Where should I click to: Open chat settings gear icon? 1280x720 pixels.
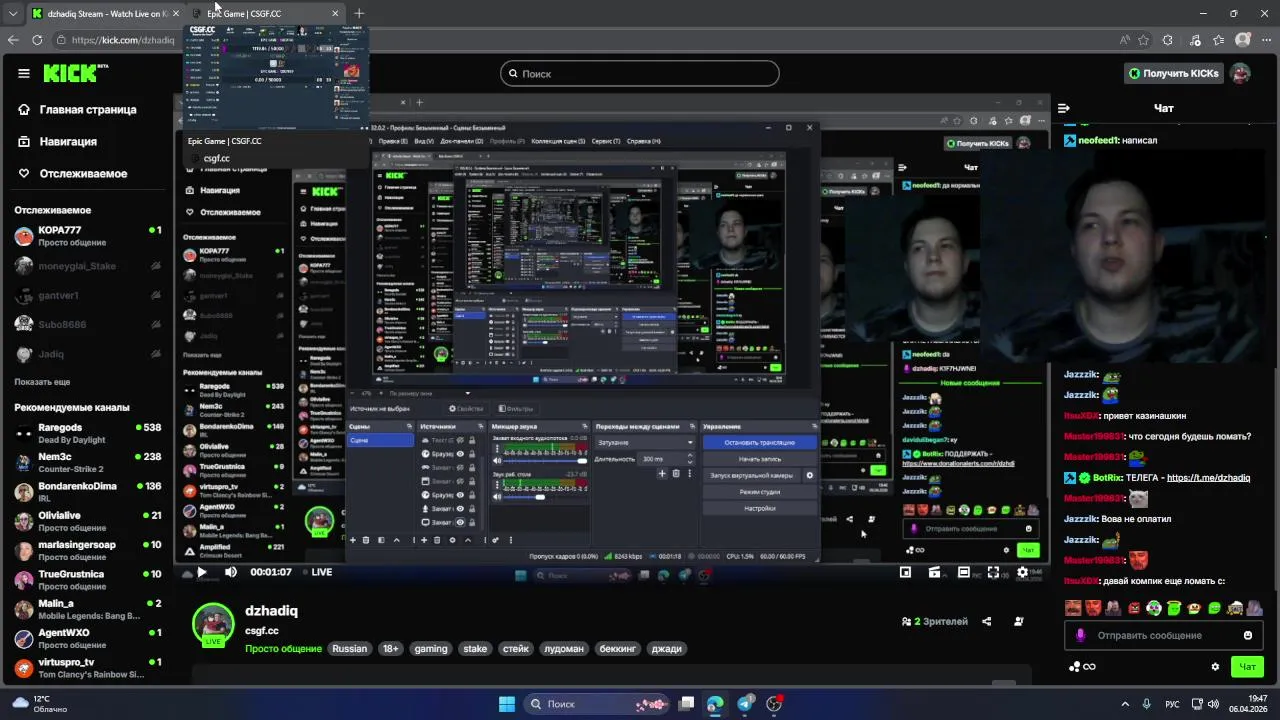[x=1216, y=667]
